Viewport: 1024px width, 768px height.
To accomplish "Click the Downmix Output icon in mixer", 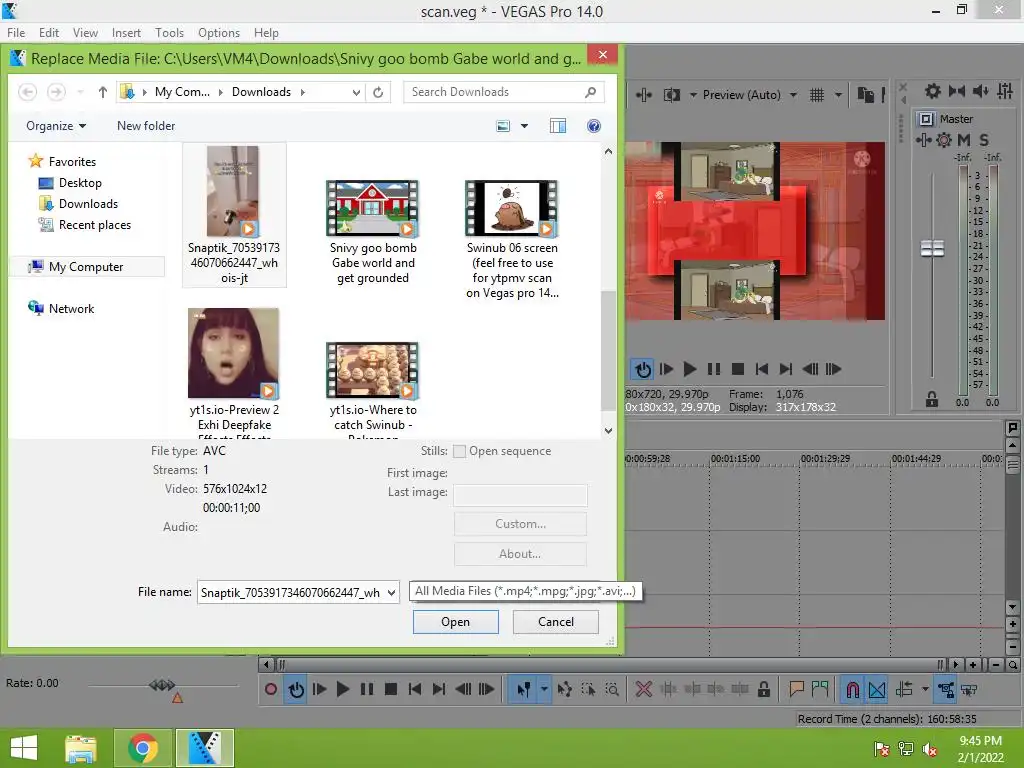I will (957, 91).
